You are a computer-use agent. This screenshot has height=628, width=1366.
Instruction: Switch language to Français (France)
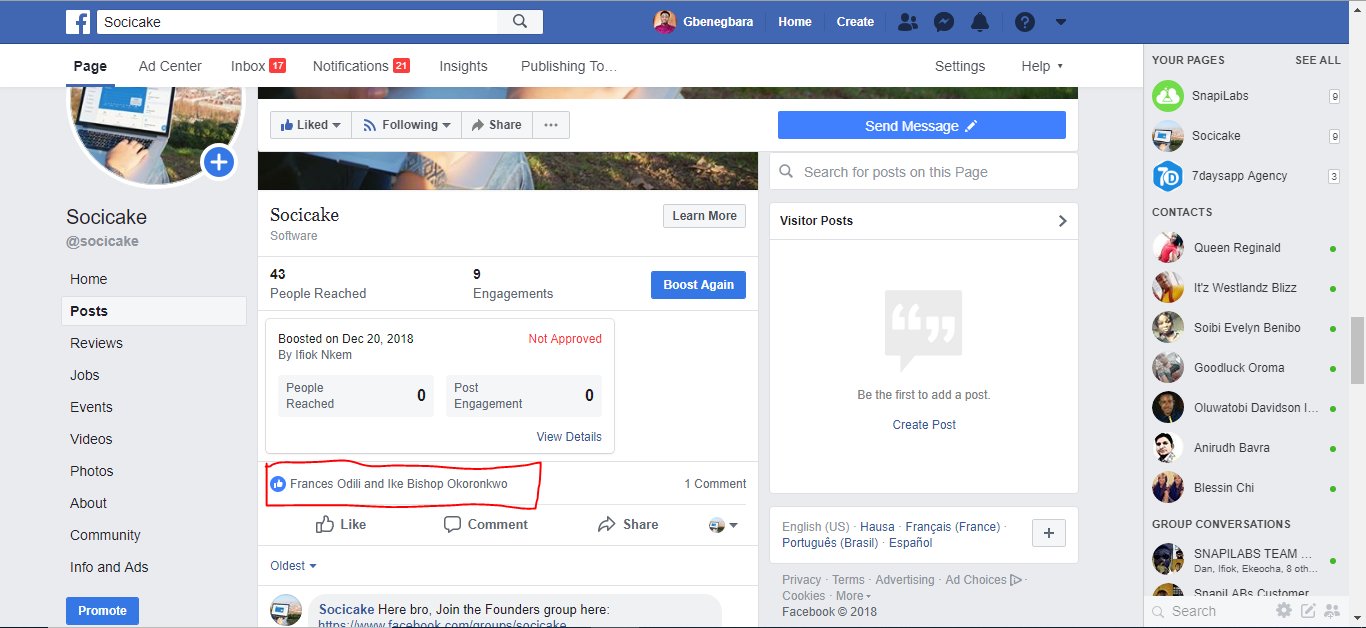click(952, 527)
